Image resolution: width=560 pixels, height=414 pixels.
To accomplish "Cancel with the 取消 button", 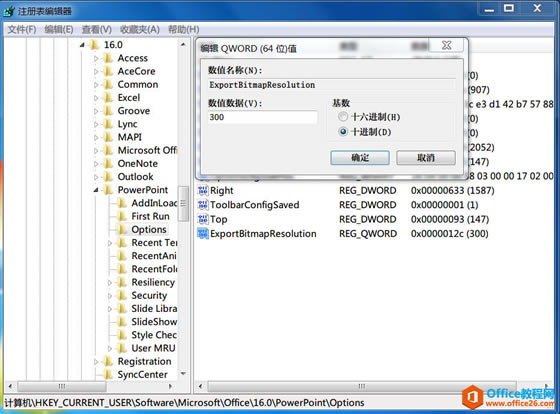I will (426, 158).
